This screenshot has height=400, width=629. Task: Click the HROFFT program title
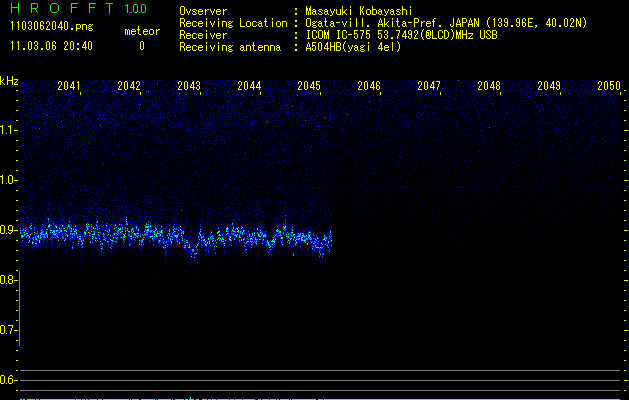tap(60, 9)
